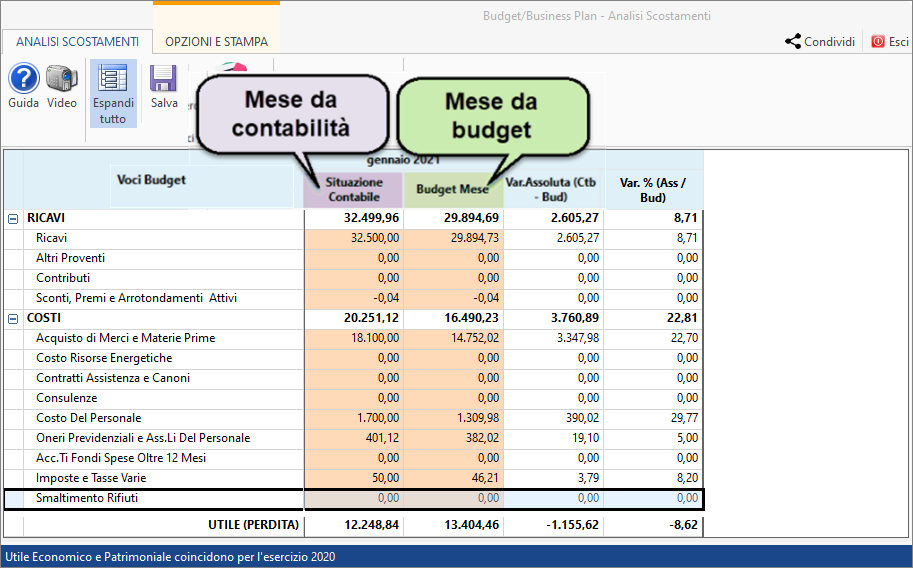Click the 32.499,96 RICAVI total cell
The width and height of the screenshot is (913, 568).
(353, 218)
